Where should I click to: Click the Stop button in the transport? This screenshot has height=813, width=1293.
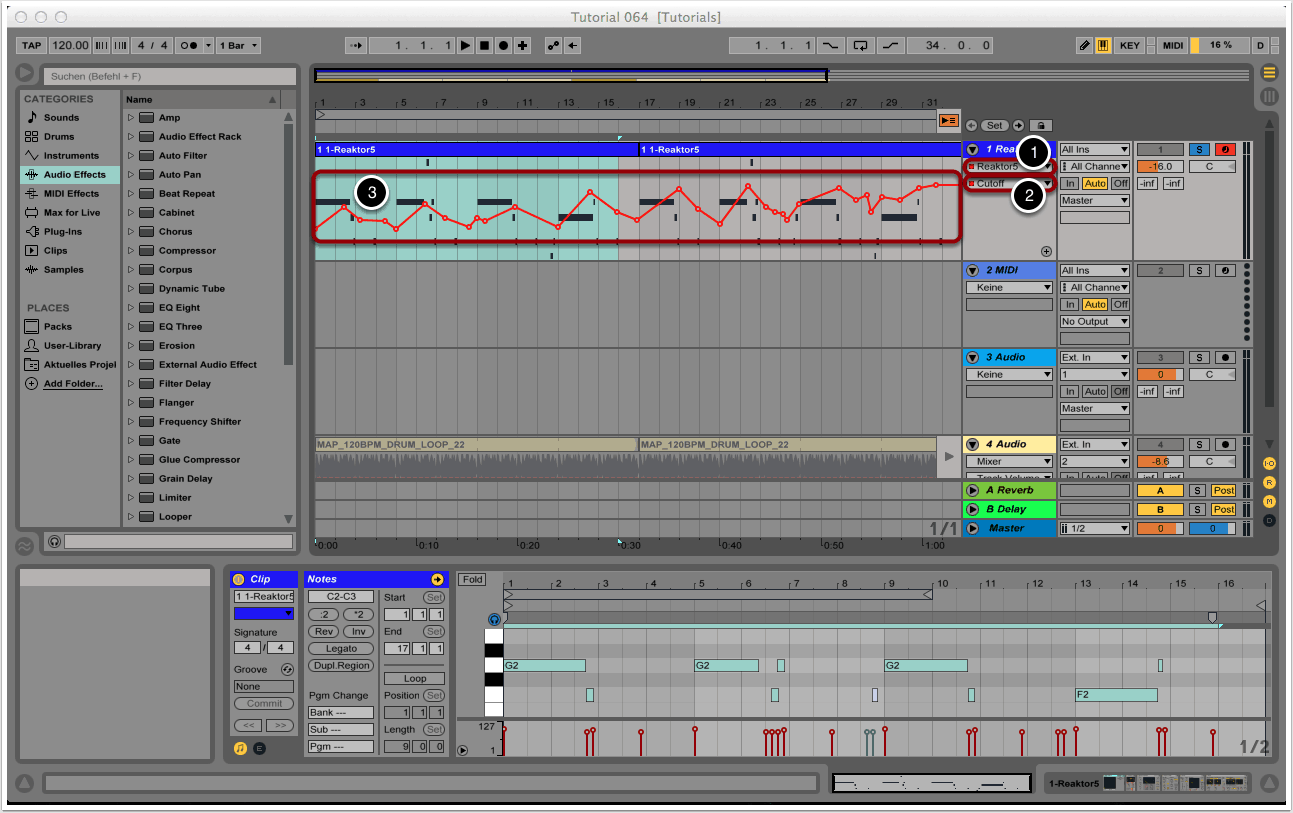click(x=484, y=46)
